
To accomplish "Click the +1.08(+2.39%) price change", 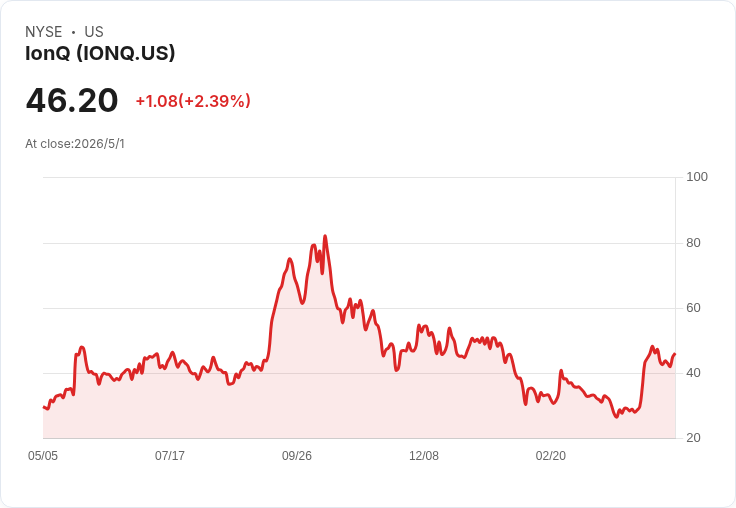I will (x=193, y=101).
